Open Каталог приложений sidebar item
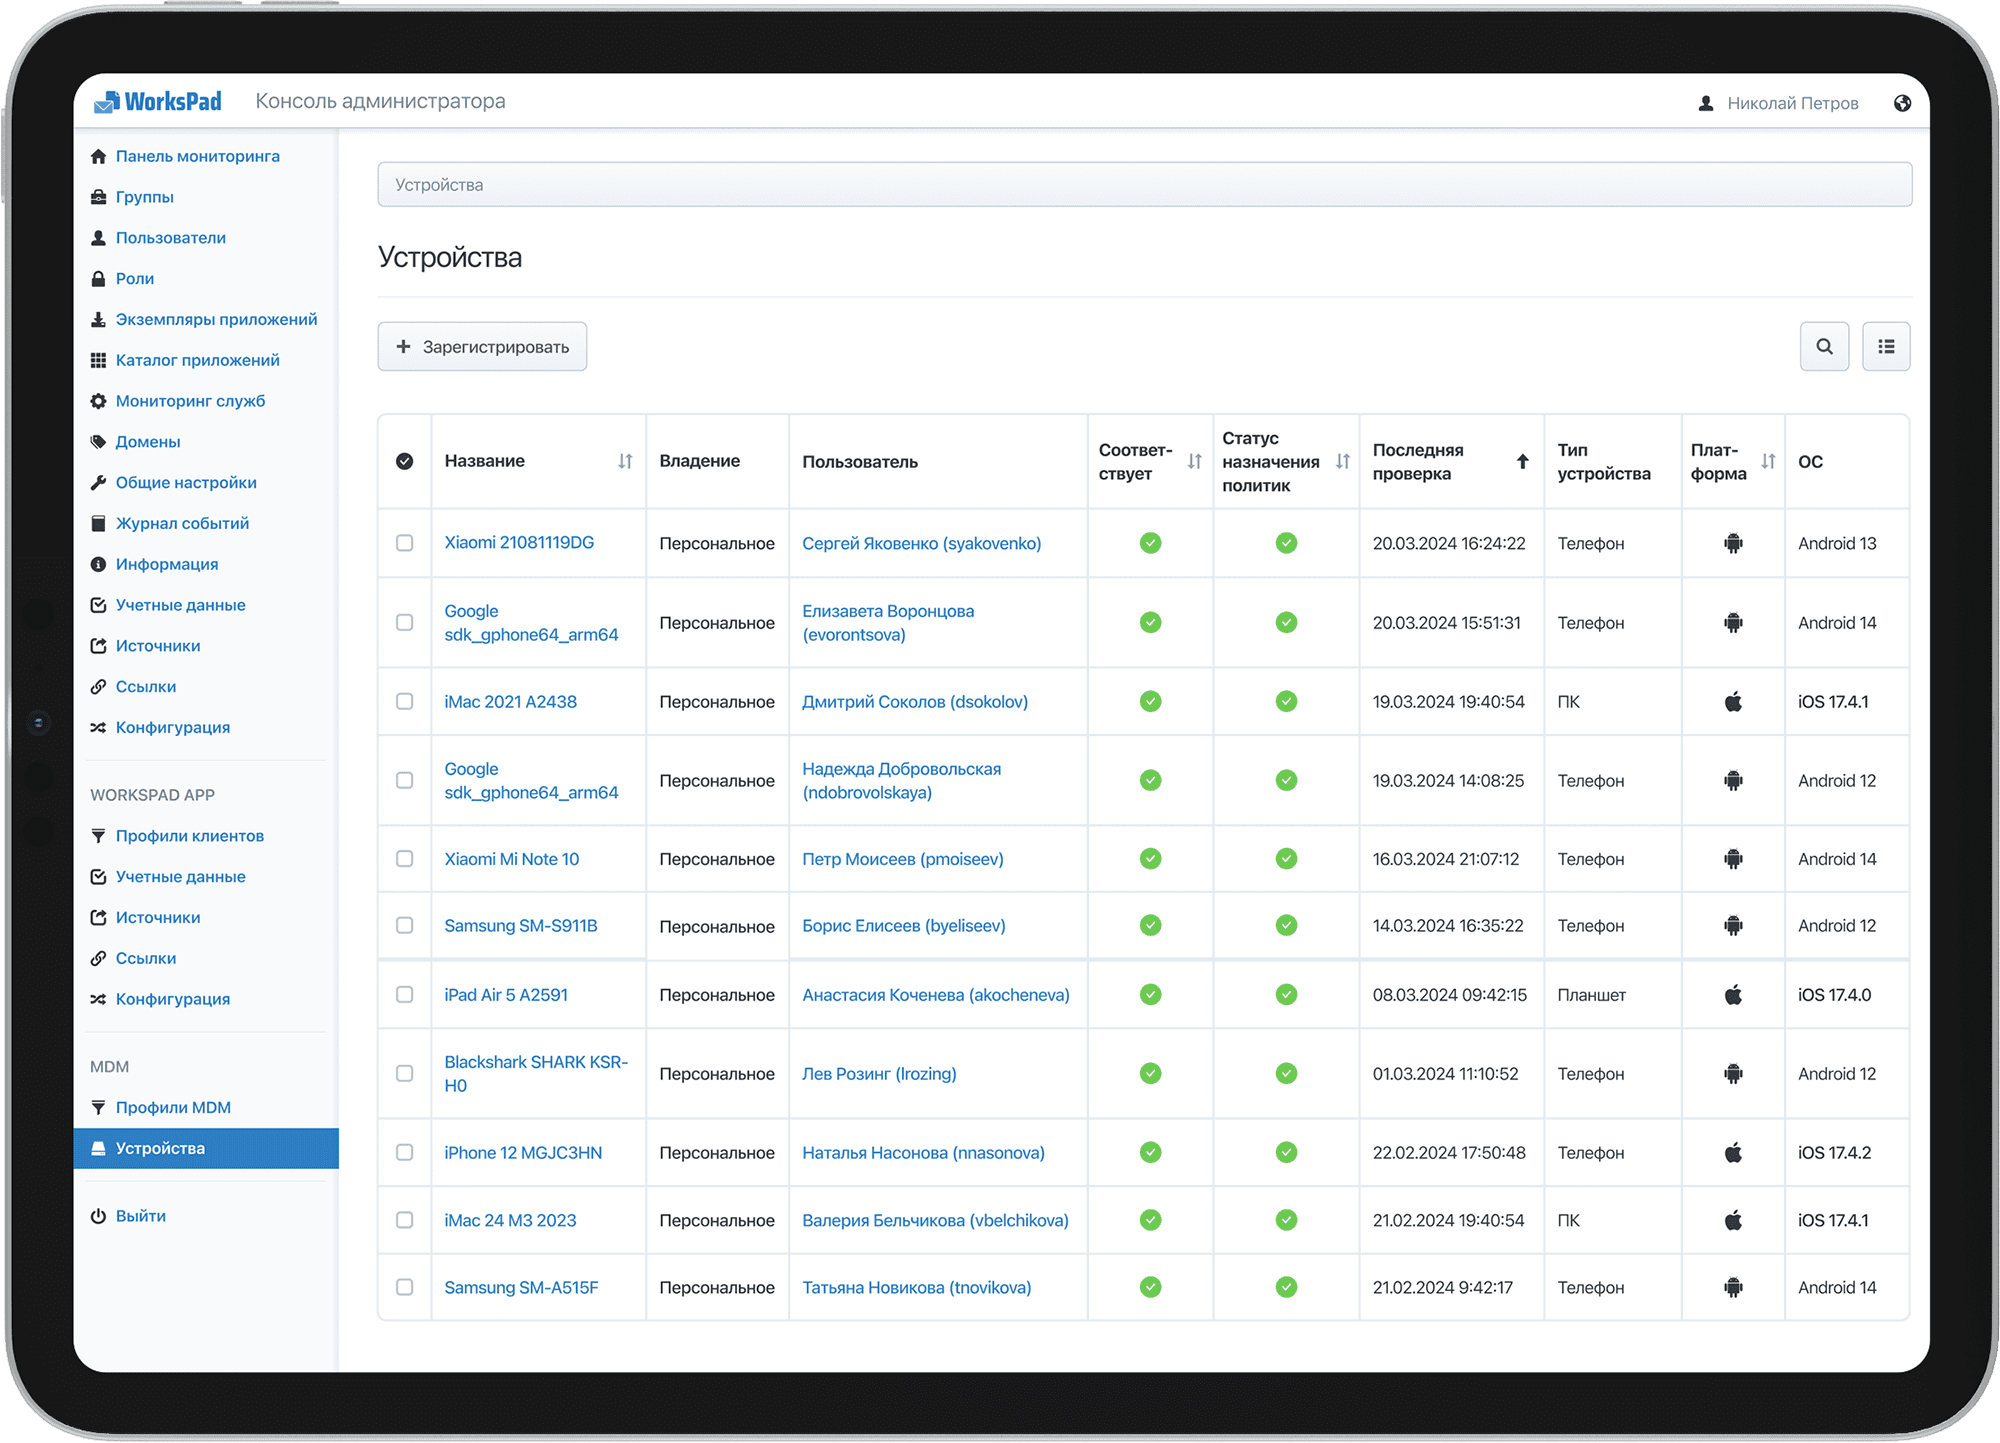 click(198, 360)
